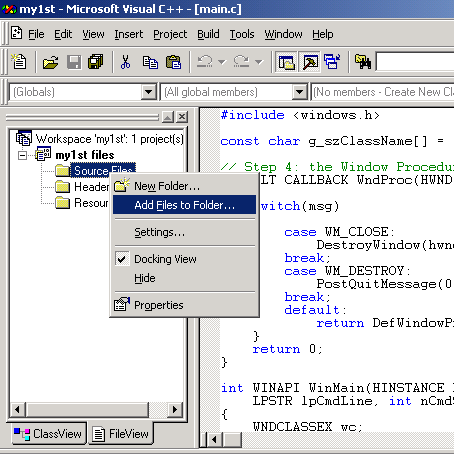Open the View menu
The width and height of the screenshot is (454, 454).
pyautogui.click(x=93, y=34)
